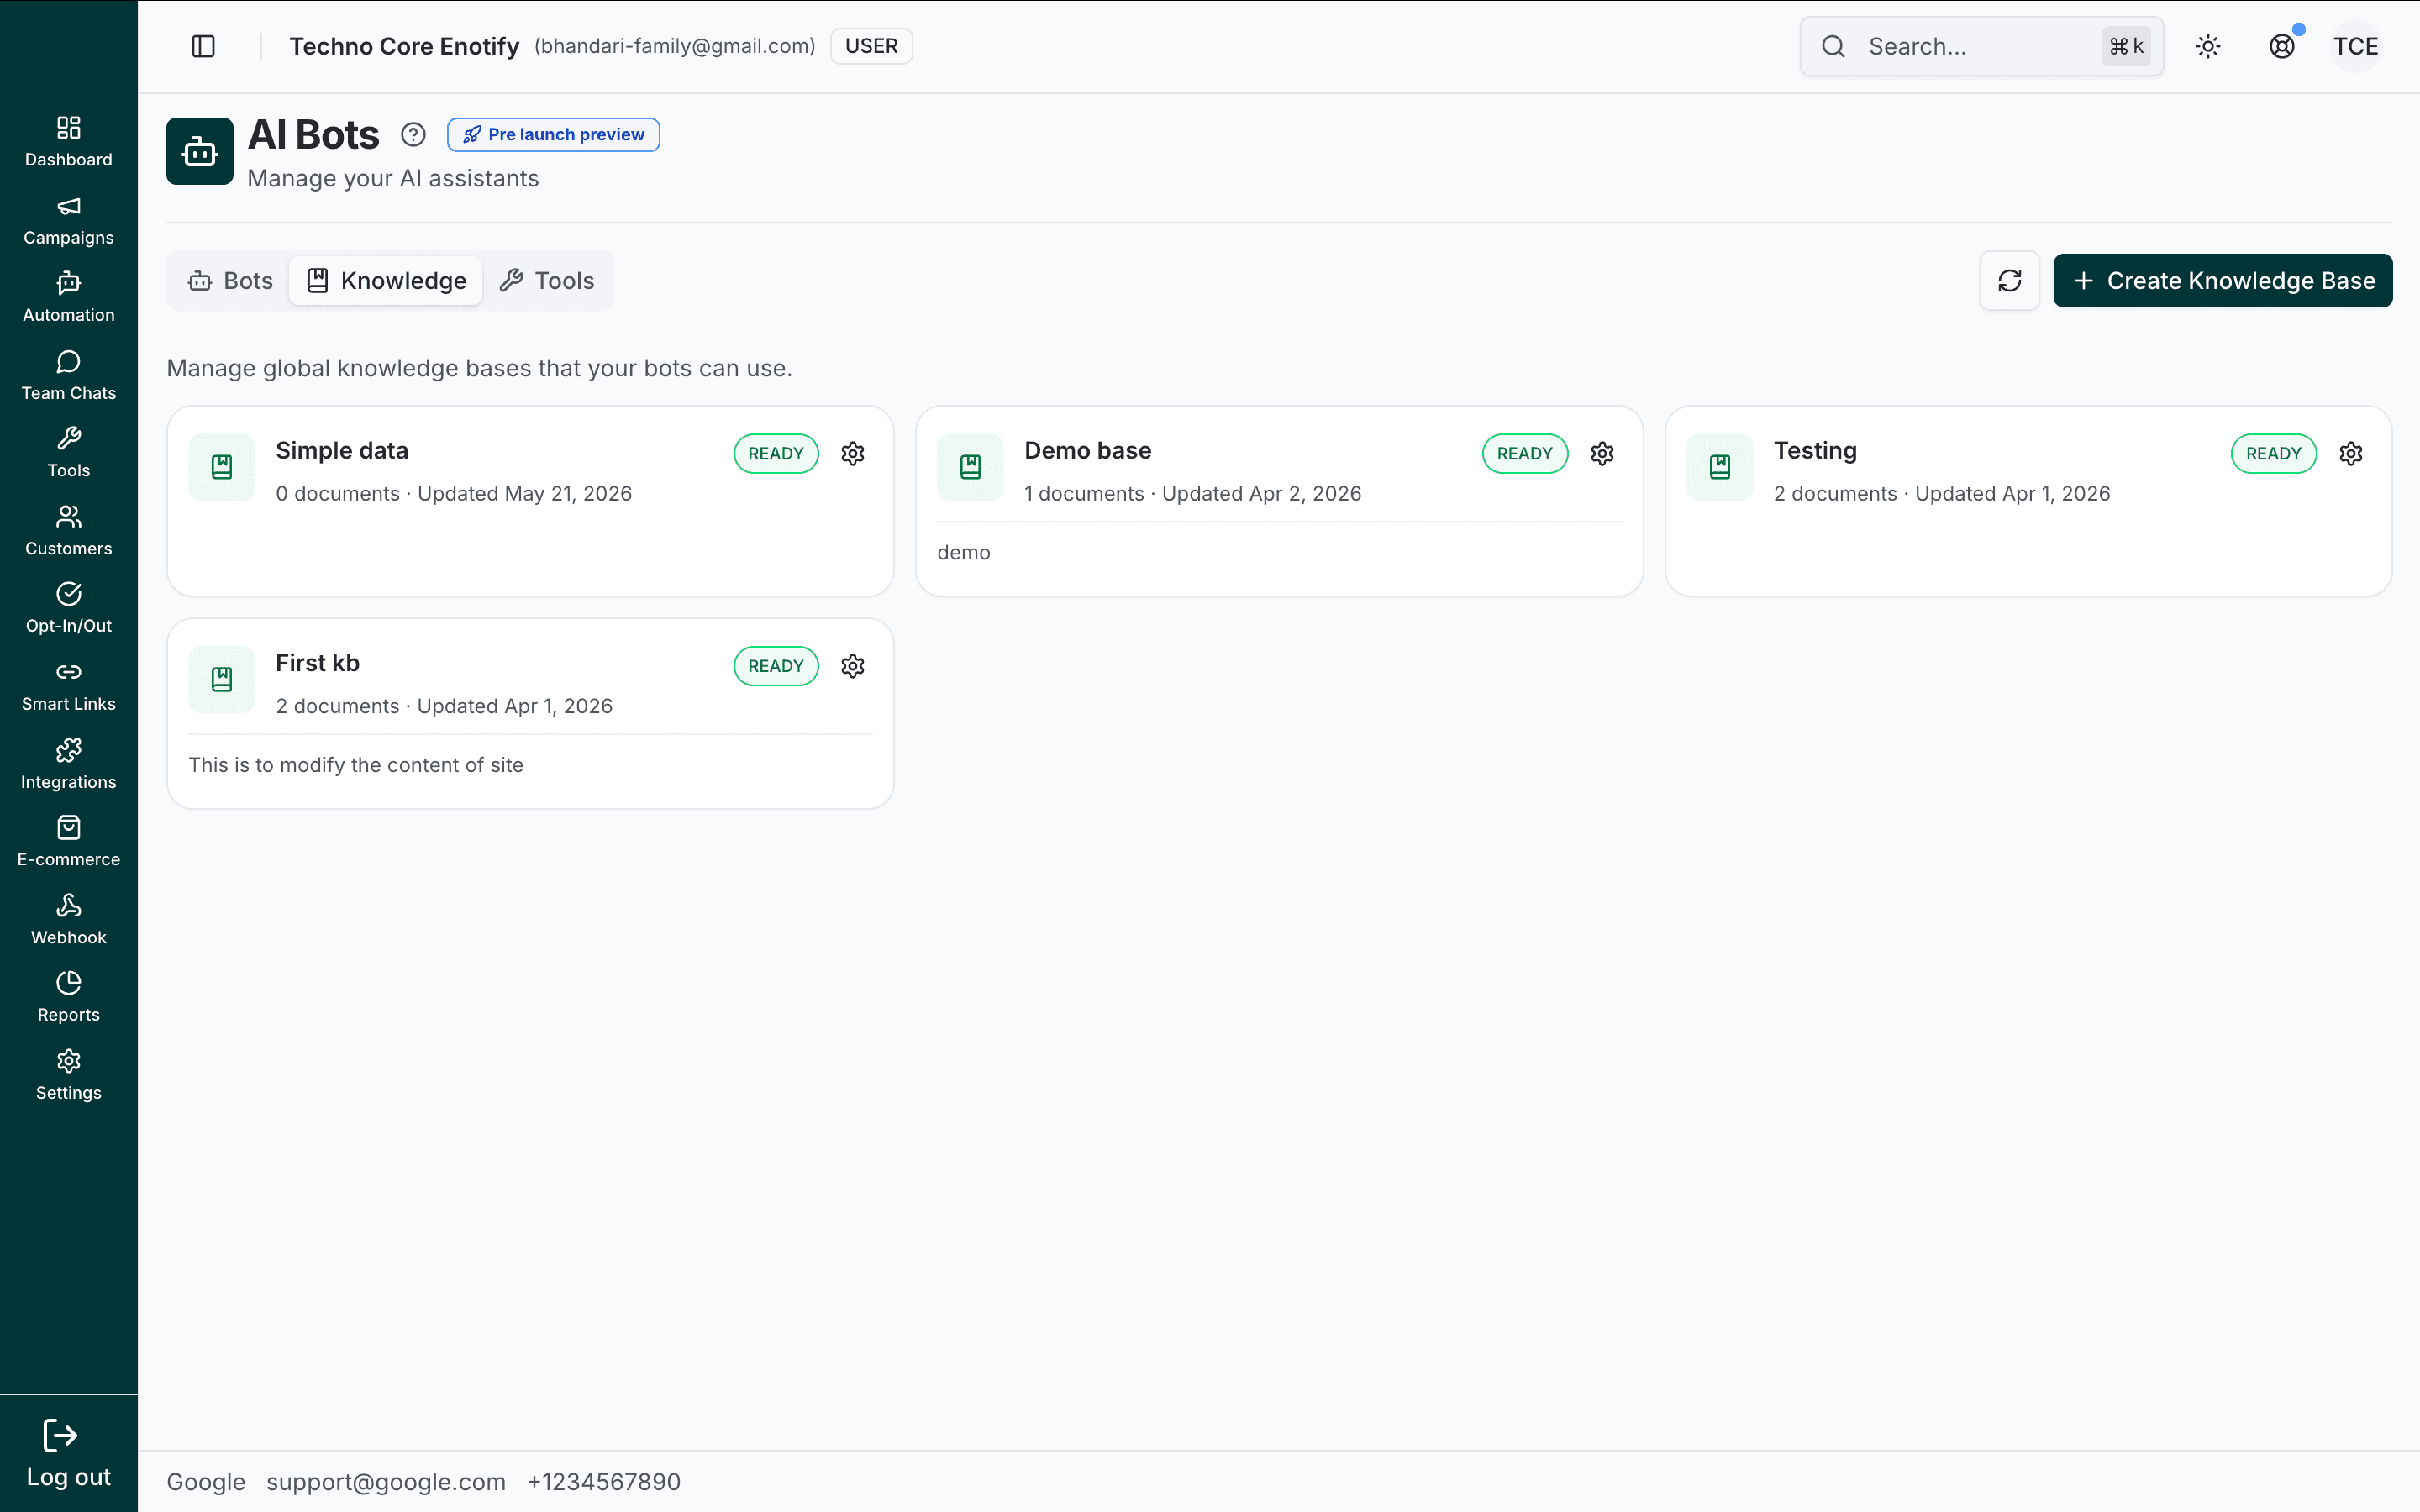Open Smart Links section
2420x1512 pixels.
click(x=68, y=687)
